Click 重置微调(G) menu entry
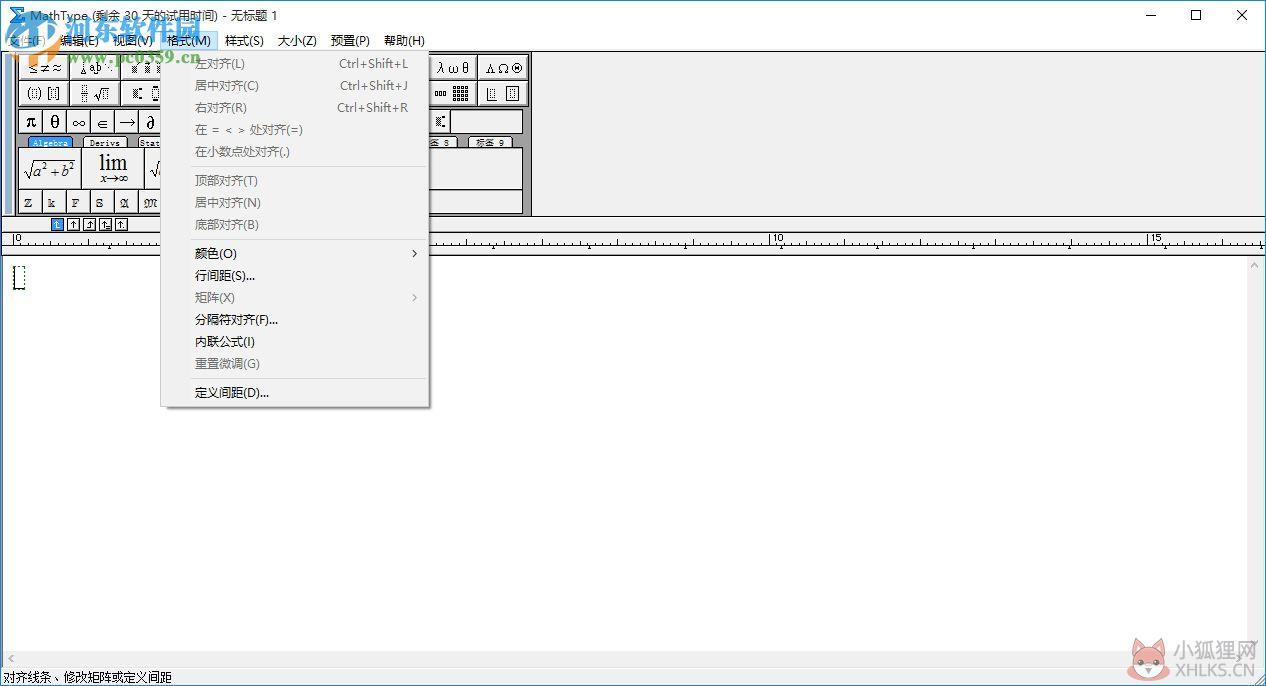This screenshot has width=1266, height=686. pos(295,364)
